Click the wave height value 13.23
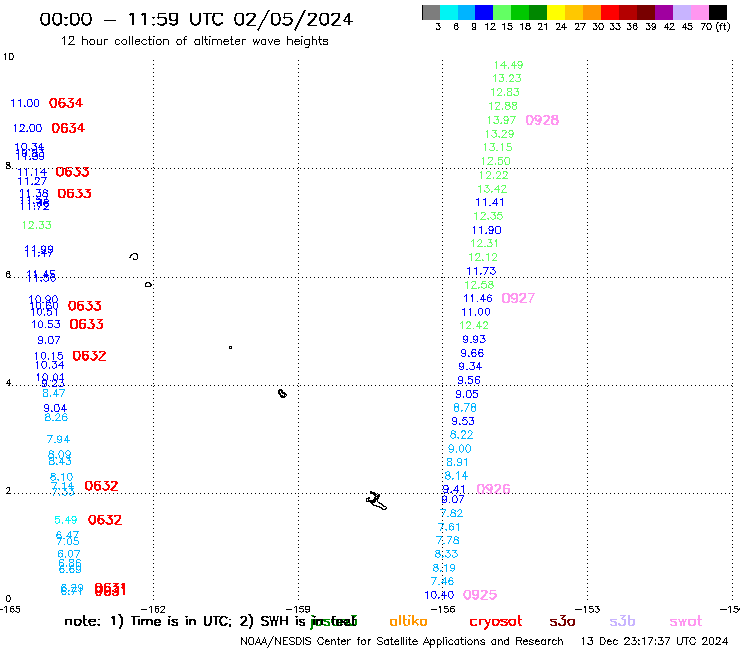Image resolution: width=740 pixels, height=650 pixels. (507, 78)
